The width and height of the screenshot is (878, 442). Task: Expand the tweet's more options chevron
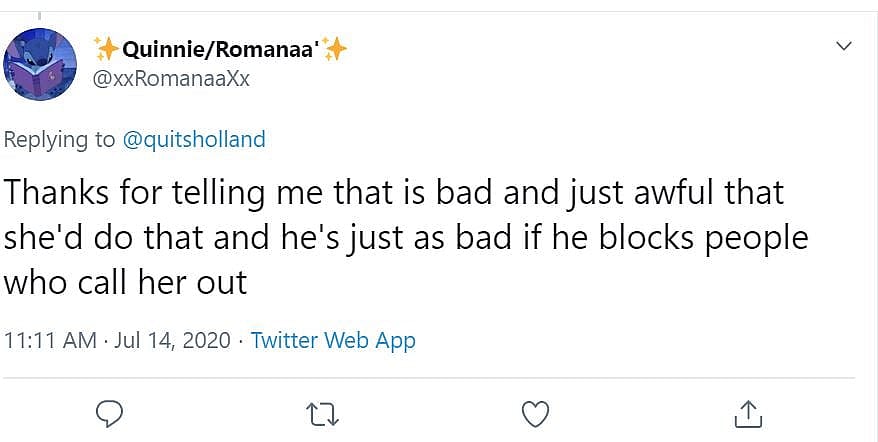(843, 46)
